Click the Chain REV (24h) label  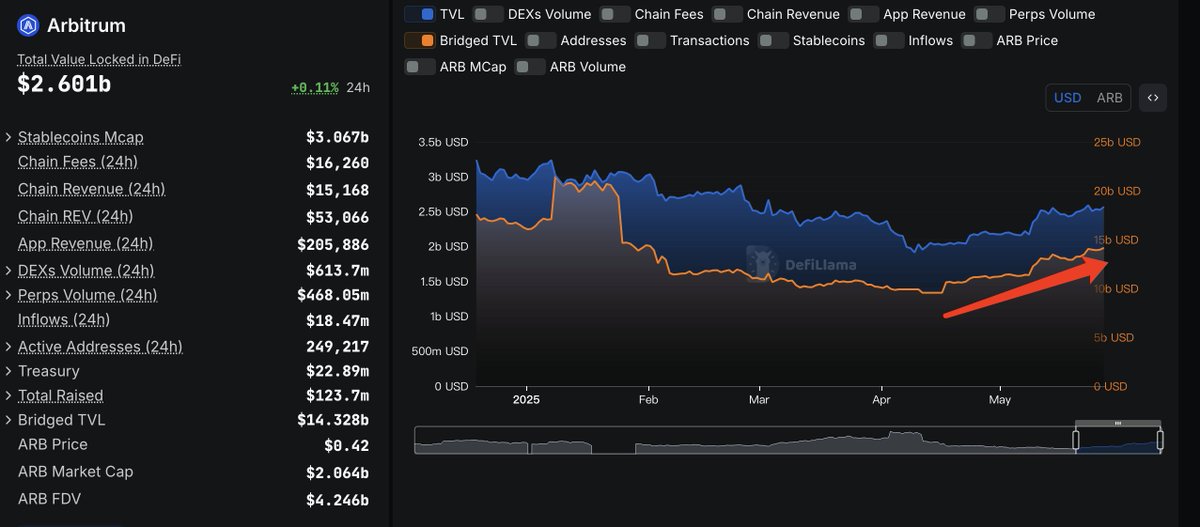(x=76, y=216)
